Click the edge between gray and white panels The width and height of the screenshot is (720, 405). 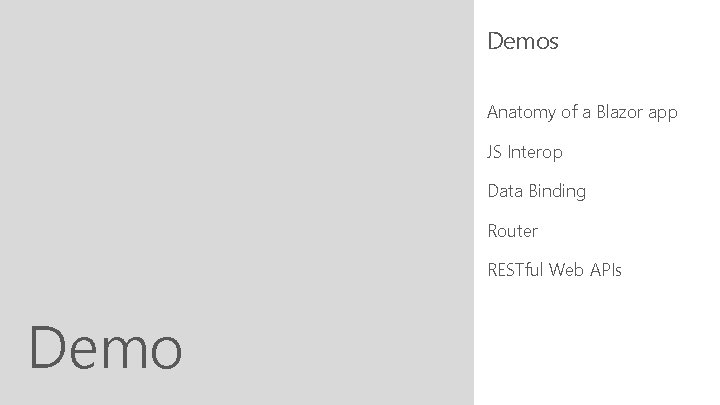(474, 202)
